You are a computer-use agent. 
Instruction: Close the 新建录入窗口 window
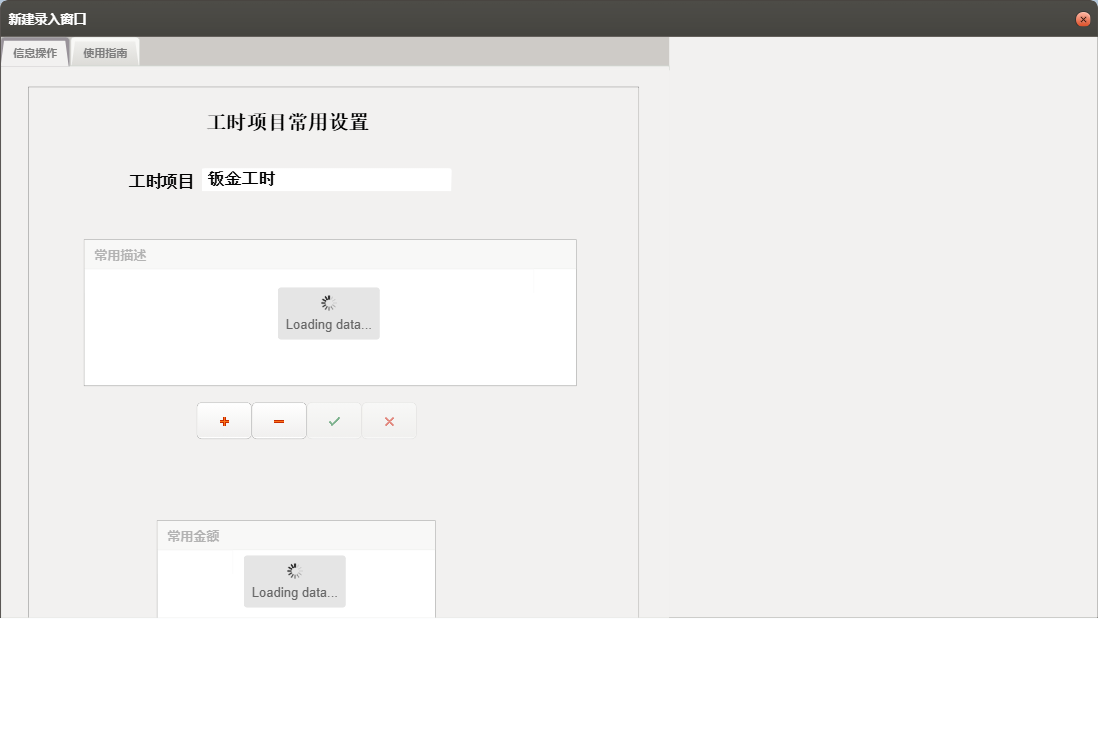point(1083,19)
